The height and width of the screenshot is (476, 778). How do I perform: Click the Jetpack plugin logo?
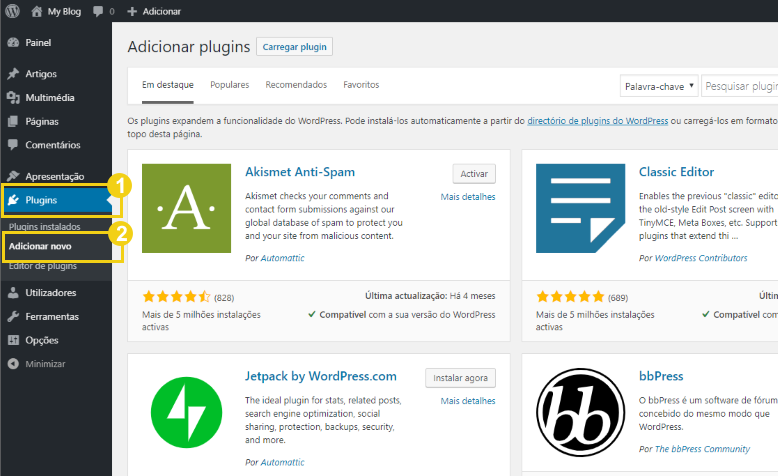tap(187, 412)
